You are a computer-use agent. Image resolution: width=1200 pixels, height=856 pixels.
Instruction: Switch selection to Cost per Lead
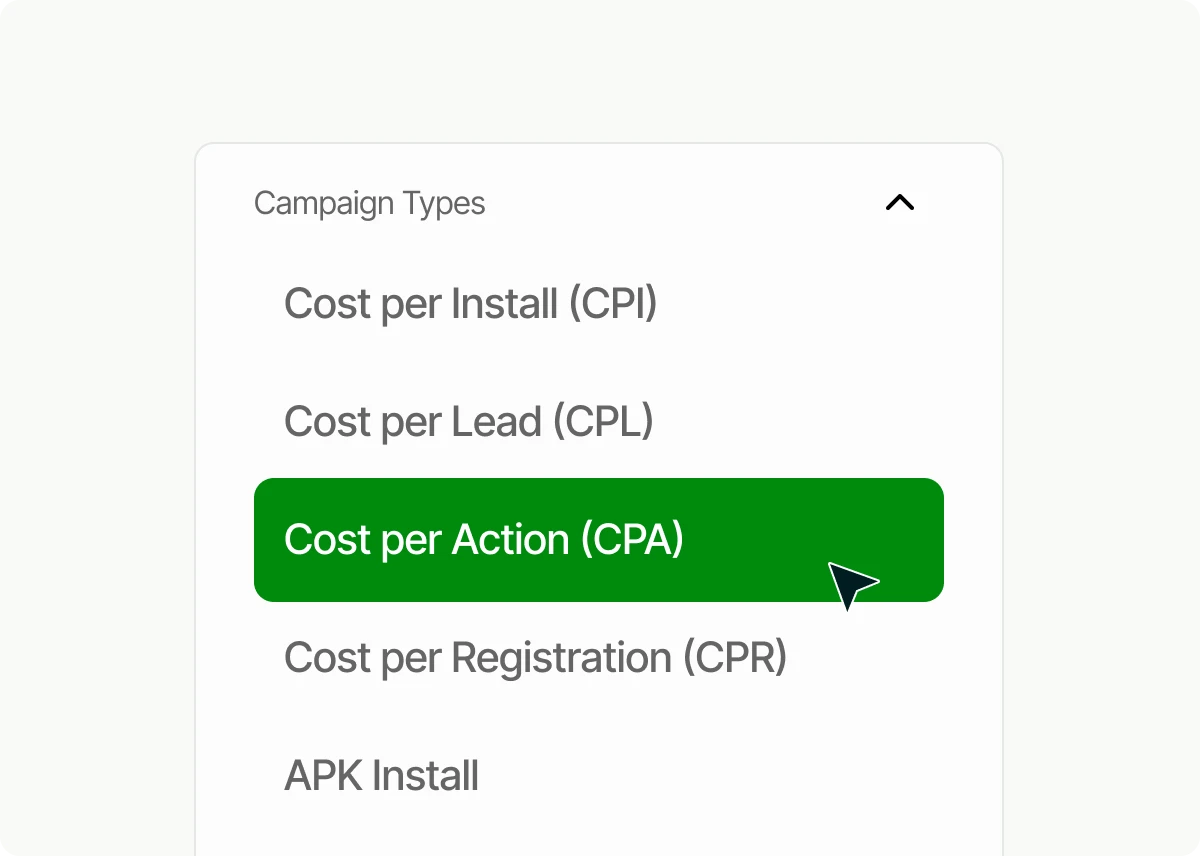(x=469, y=421)
